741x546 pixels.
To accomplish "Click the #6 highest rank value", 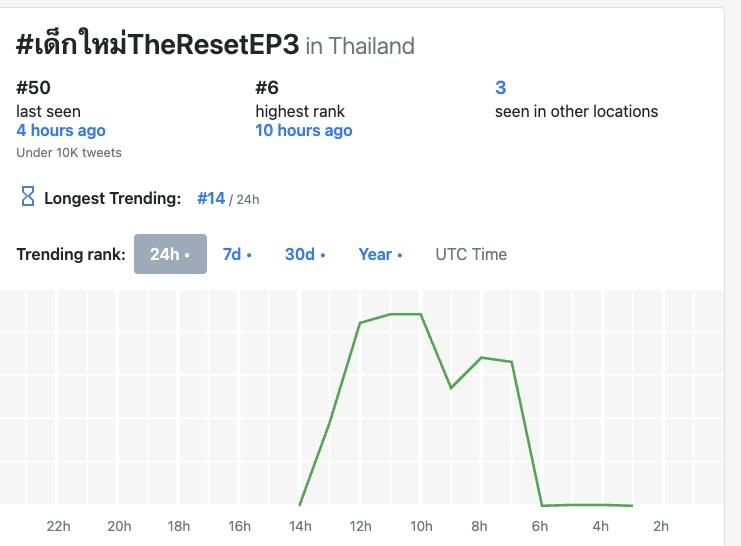I will click(x=267, y=88).
